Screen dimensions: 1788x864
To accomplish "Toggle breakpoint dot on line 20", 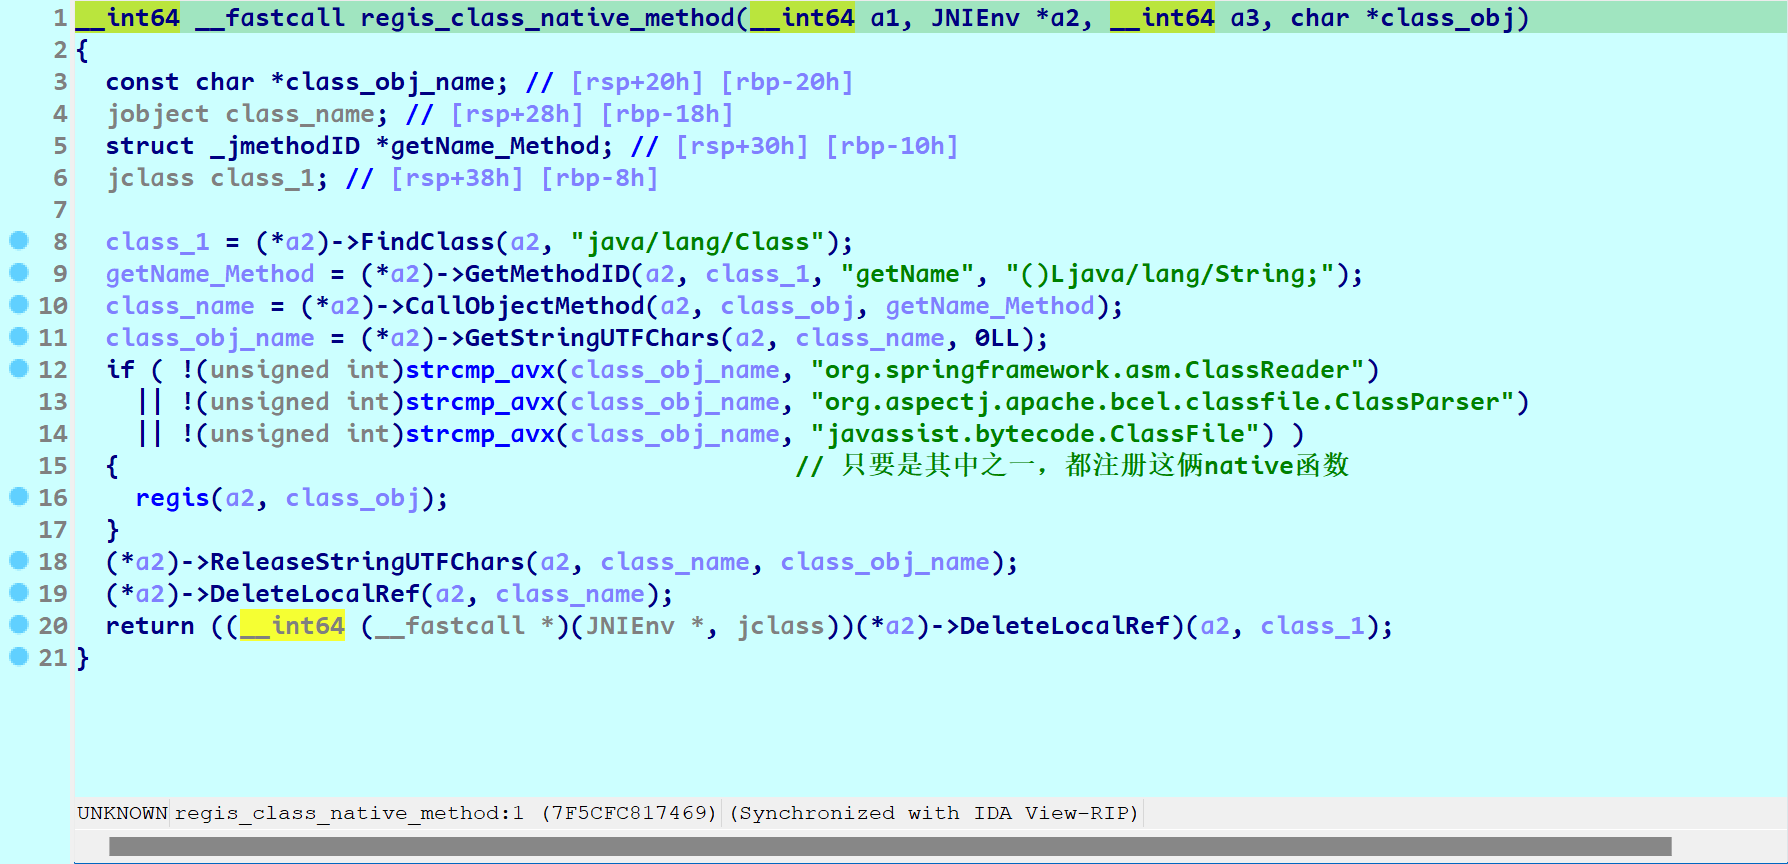I will point(18,624).
